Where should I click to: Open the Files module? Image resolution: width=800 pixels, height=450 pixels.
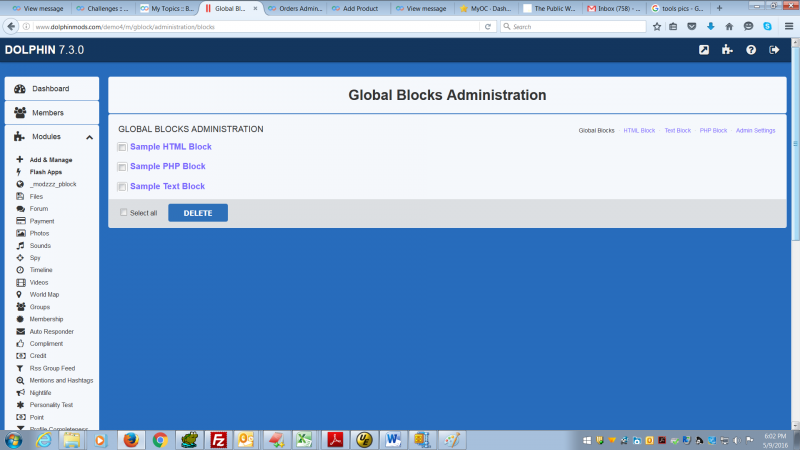pos(36,196)
